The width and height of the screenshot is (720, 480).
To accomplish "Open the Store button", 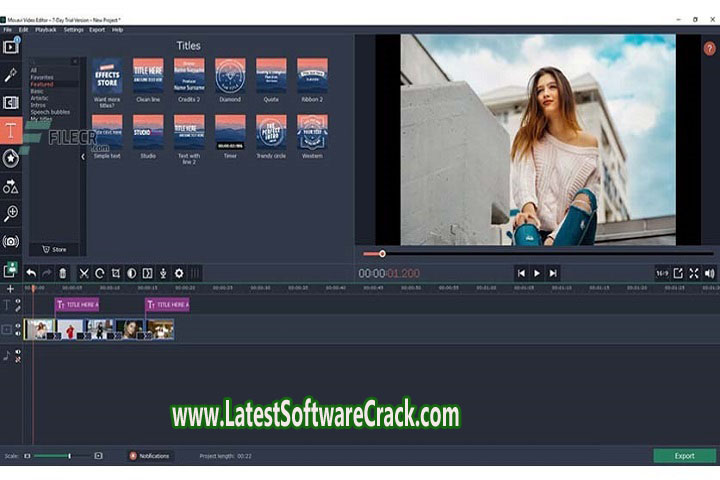I will point(54,249).
